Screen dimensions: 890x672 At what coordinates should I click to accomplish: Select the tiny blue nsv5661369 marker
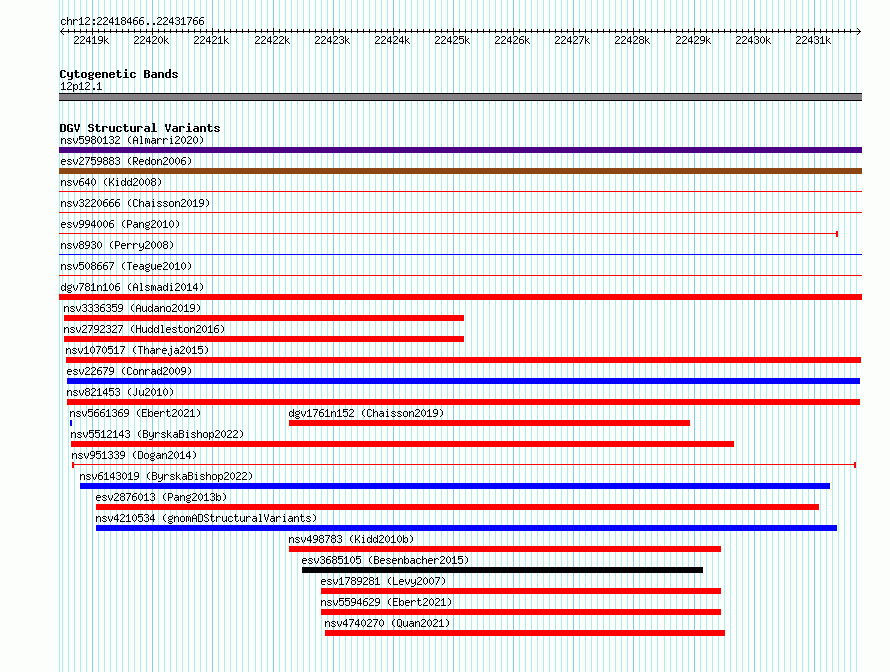pyautogui.click(x=71, y=423)
